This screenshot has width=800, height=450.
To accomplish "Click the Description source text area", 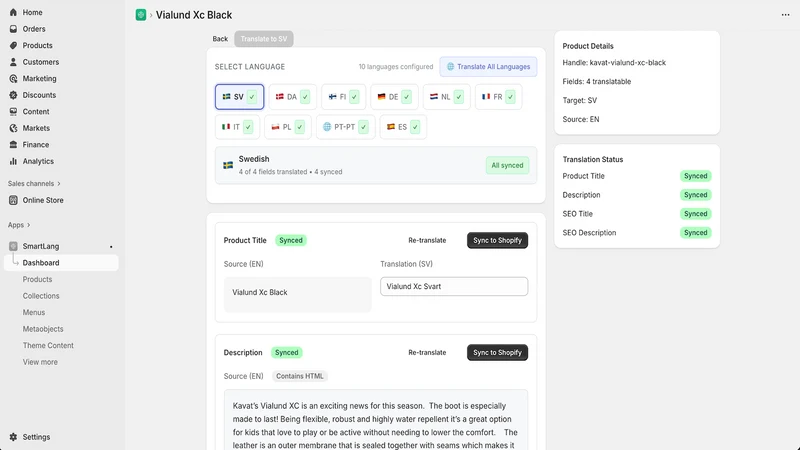I will coord(376,420).
